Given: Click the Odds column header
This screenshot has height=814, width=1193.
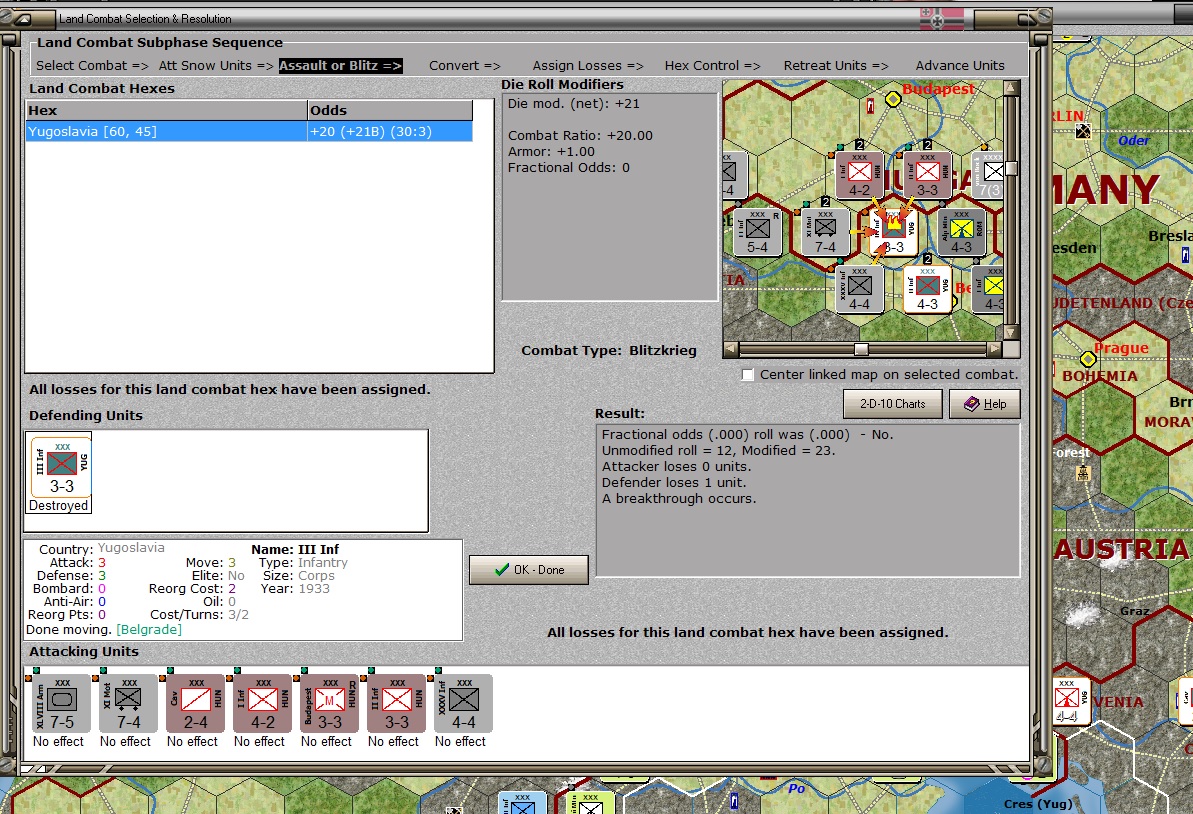Looking at the screenshot, I should pos(390,110).
